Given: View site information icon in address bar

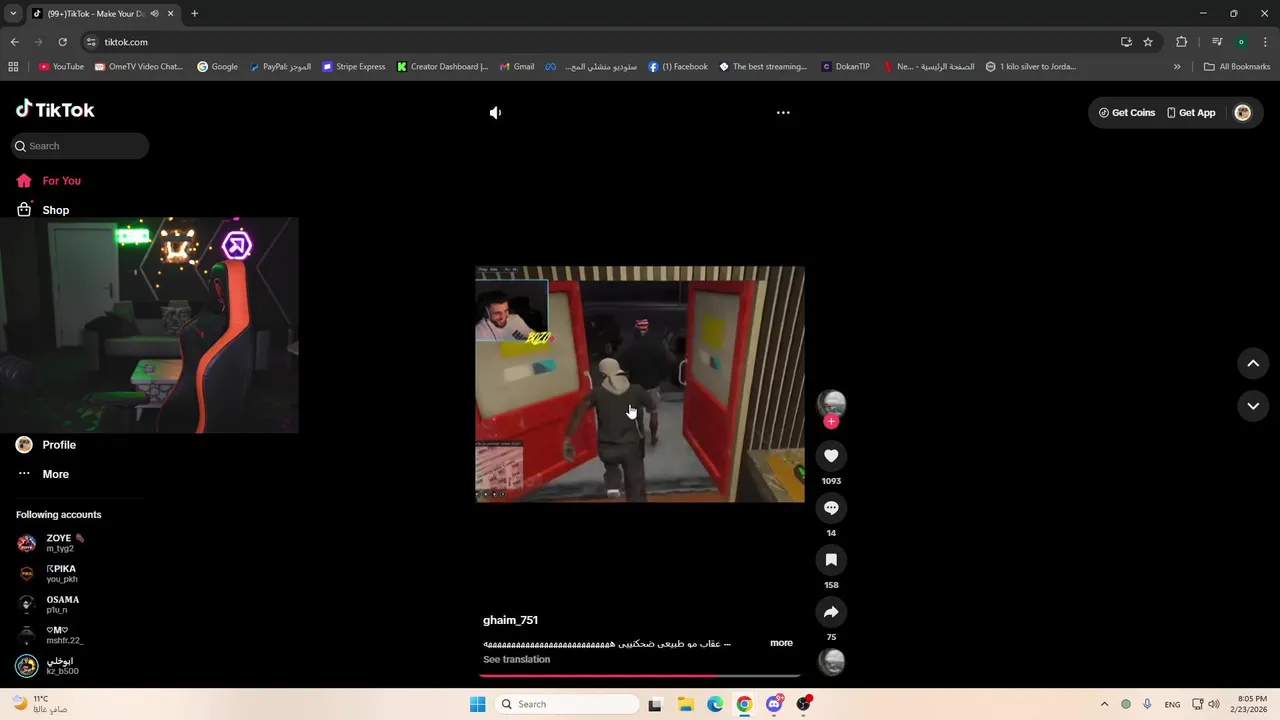Looking at the screenshot, I should click(x=91, y=42).
